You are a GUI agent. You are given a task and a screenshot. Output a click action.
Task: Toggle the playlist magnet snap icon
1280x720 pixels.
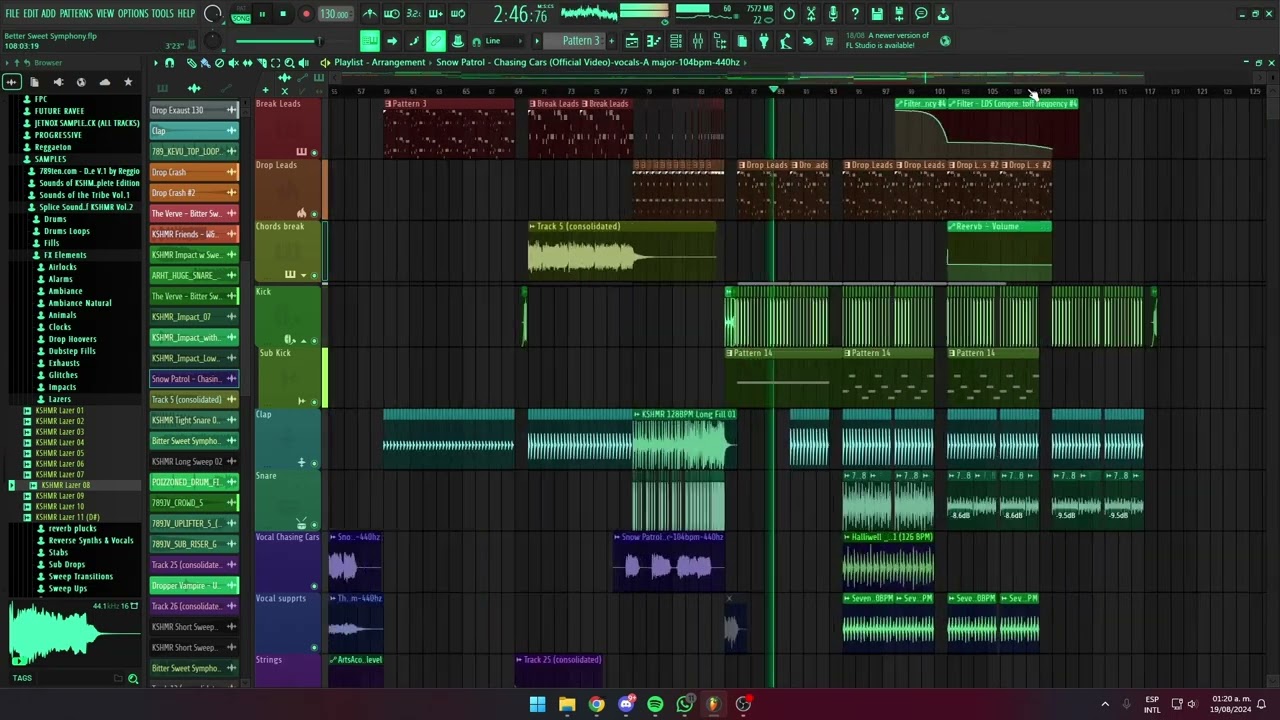click(169, 63)
